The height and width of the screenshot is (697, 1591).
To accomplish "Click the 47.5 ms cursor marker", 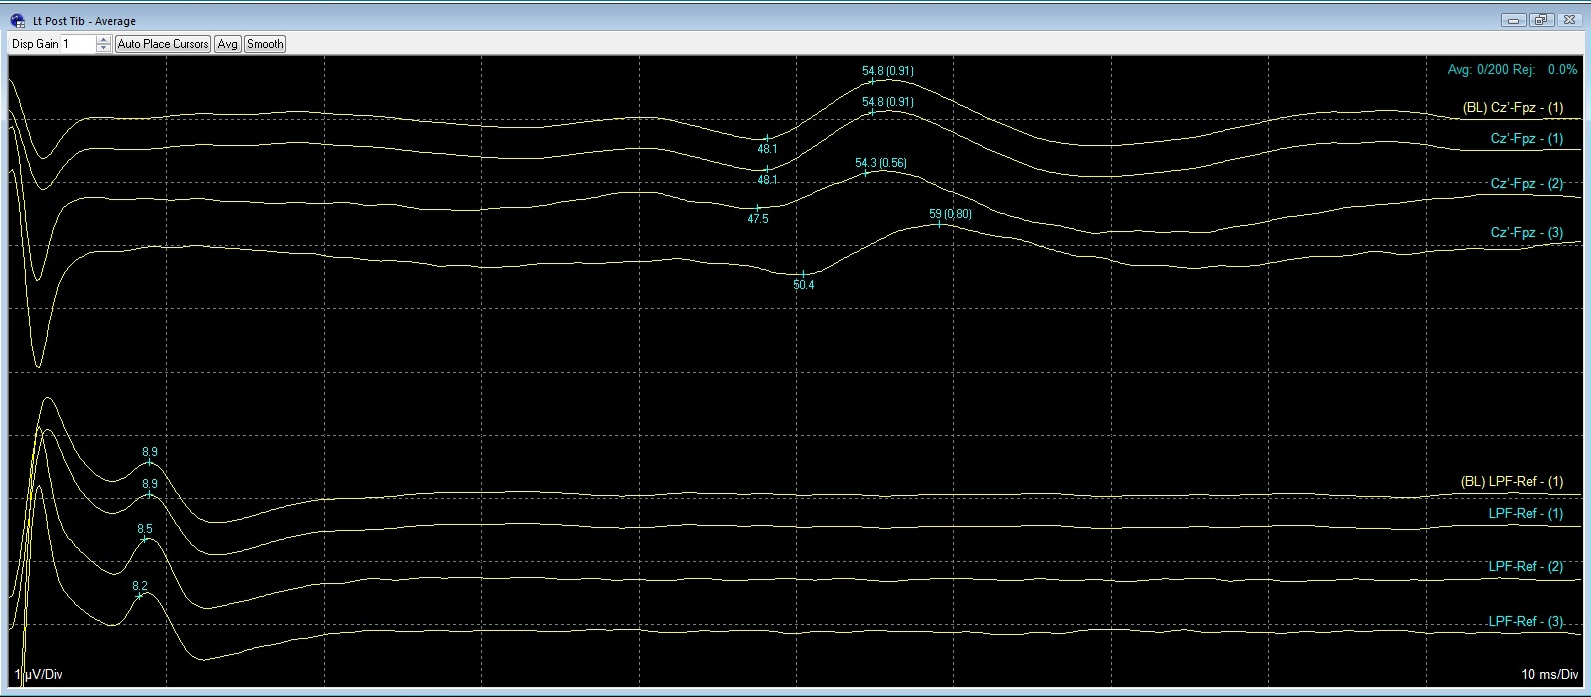I will [x=758, y=207].
